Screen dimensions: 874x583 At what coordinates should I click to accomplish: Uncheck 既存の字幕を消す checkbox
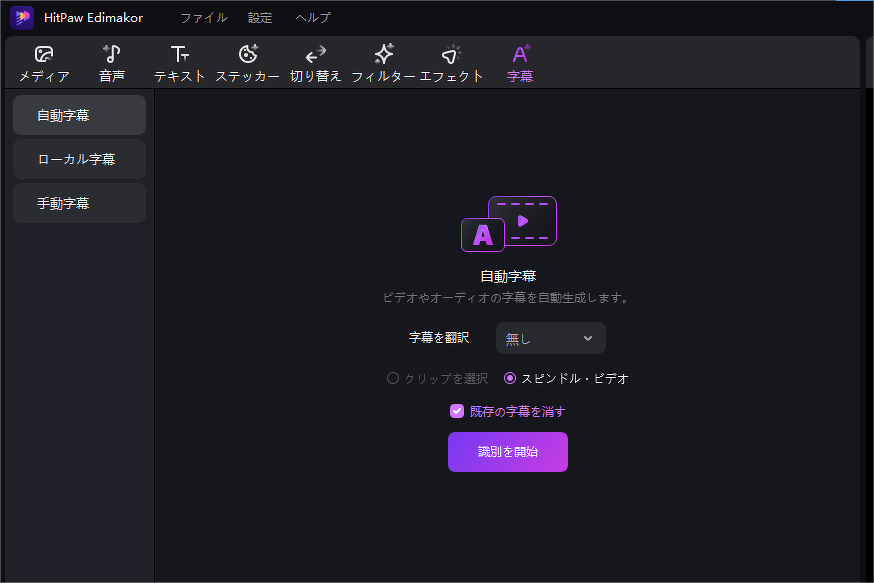click(x=457, y=411)
